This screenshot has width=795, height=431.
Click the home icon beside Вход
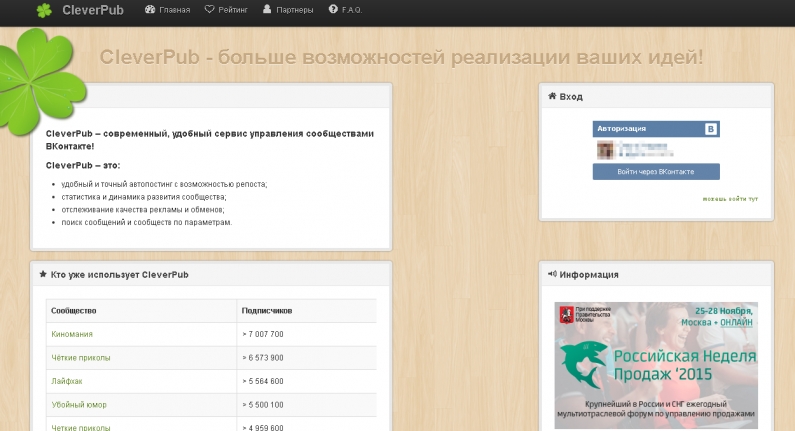coord(552,96)
